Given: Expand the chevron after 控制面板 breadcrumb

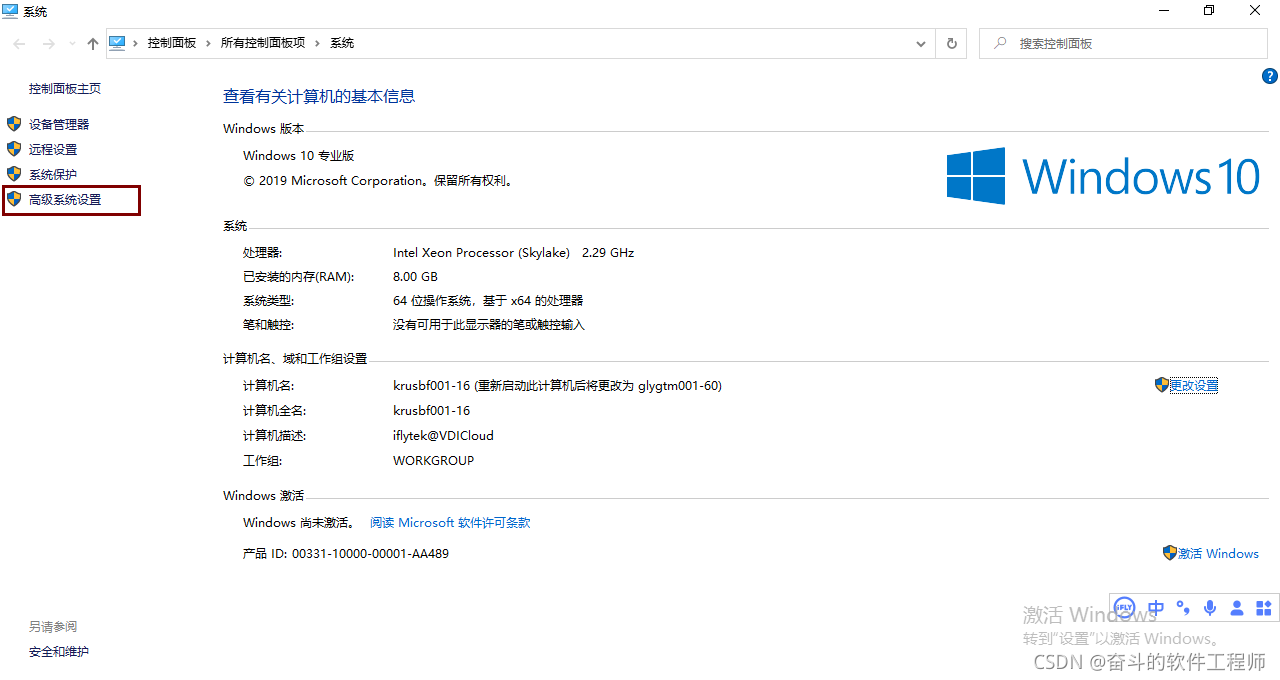Looking at the screenshot, I should [209, 43].
